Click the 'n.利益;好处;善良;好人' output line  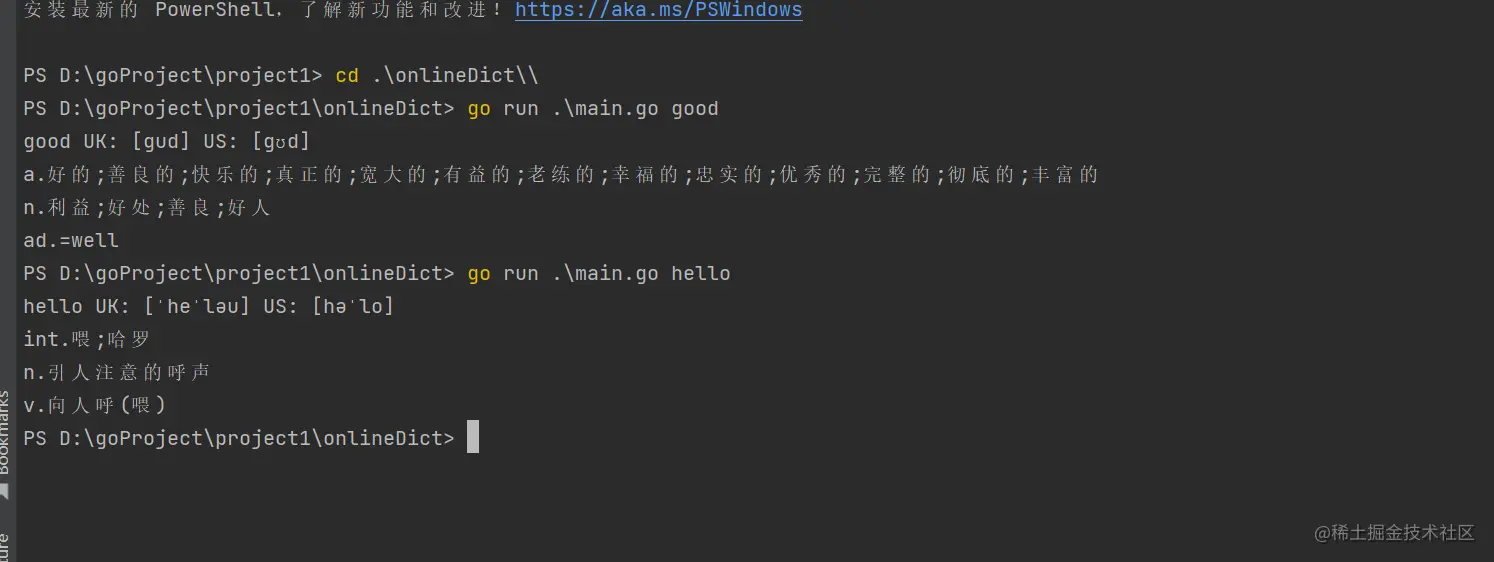pos(147,208)
